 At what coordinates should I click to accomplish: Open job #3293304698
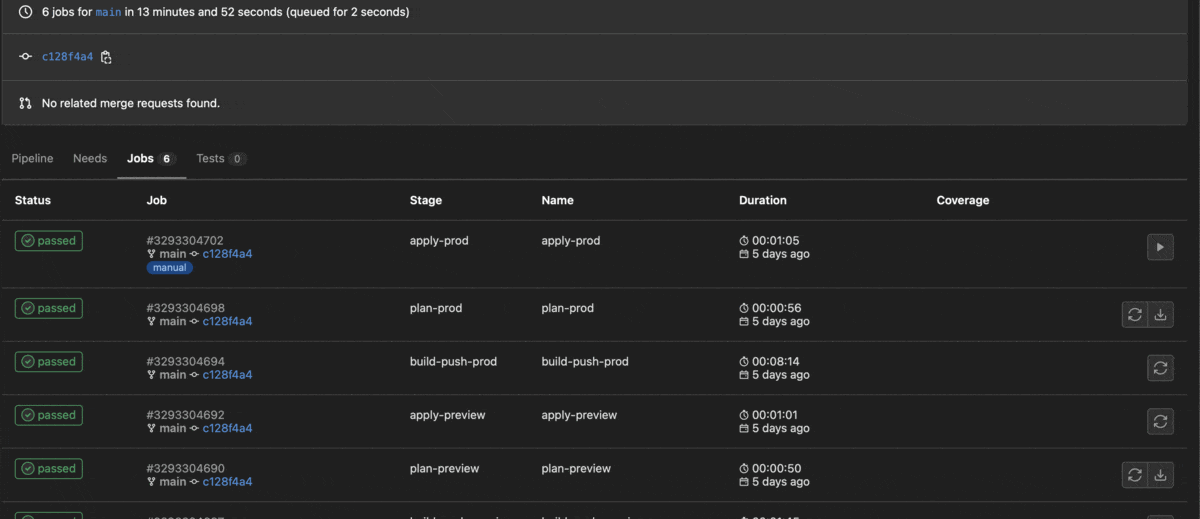click(x=185, y=308)
